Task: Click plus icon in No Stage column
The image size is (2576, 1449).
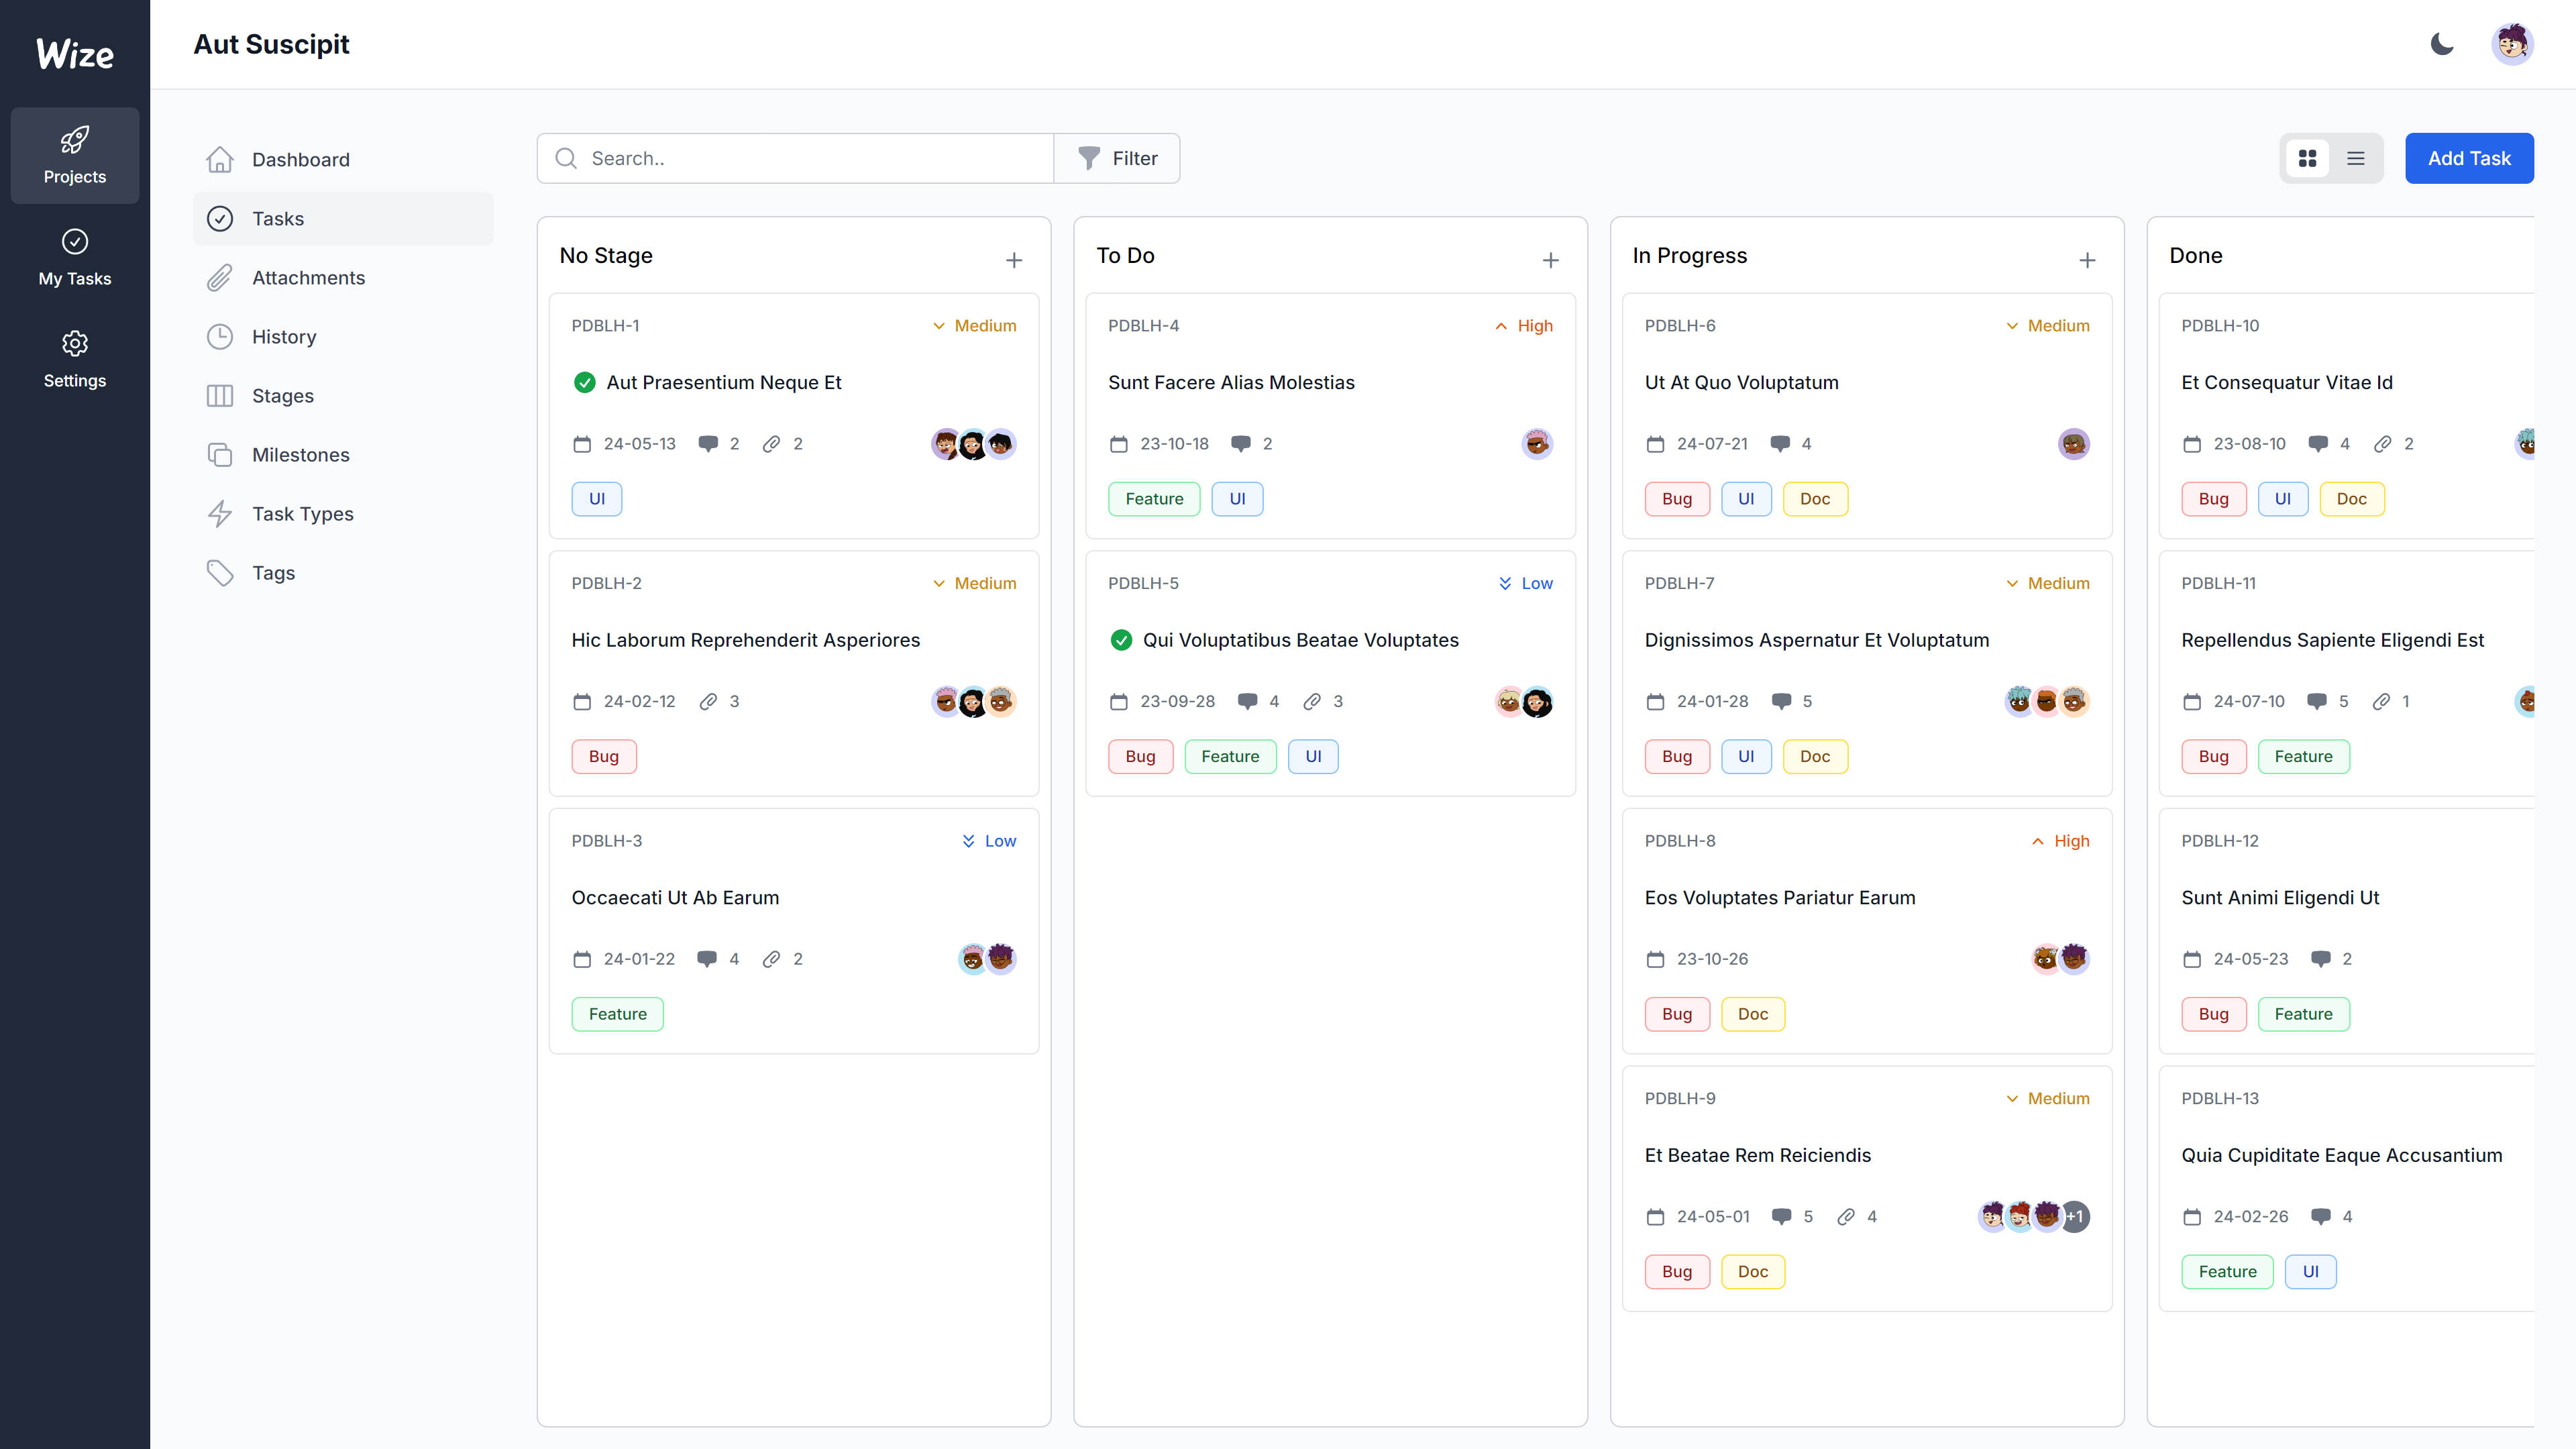Action: (x=1013, y=260)
